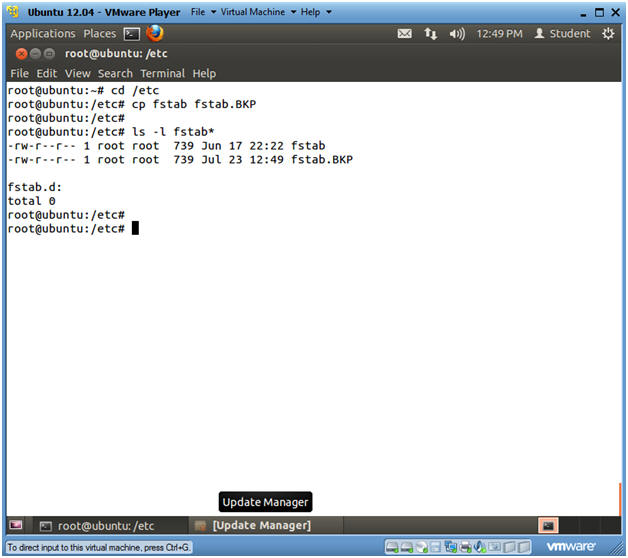The image size is (628, 558).
Task: Open the terminal Help menu
Action: (204, 73)
